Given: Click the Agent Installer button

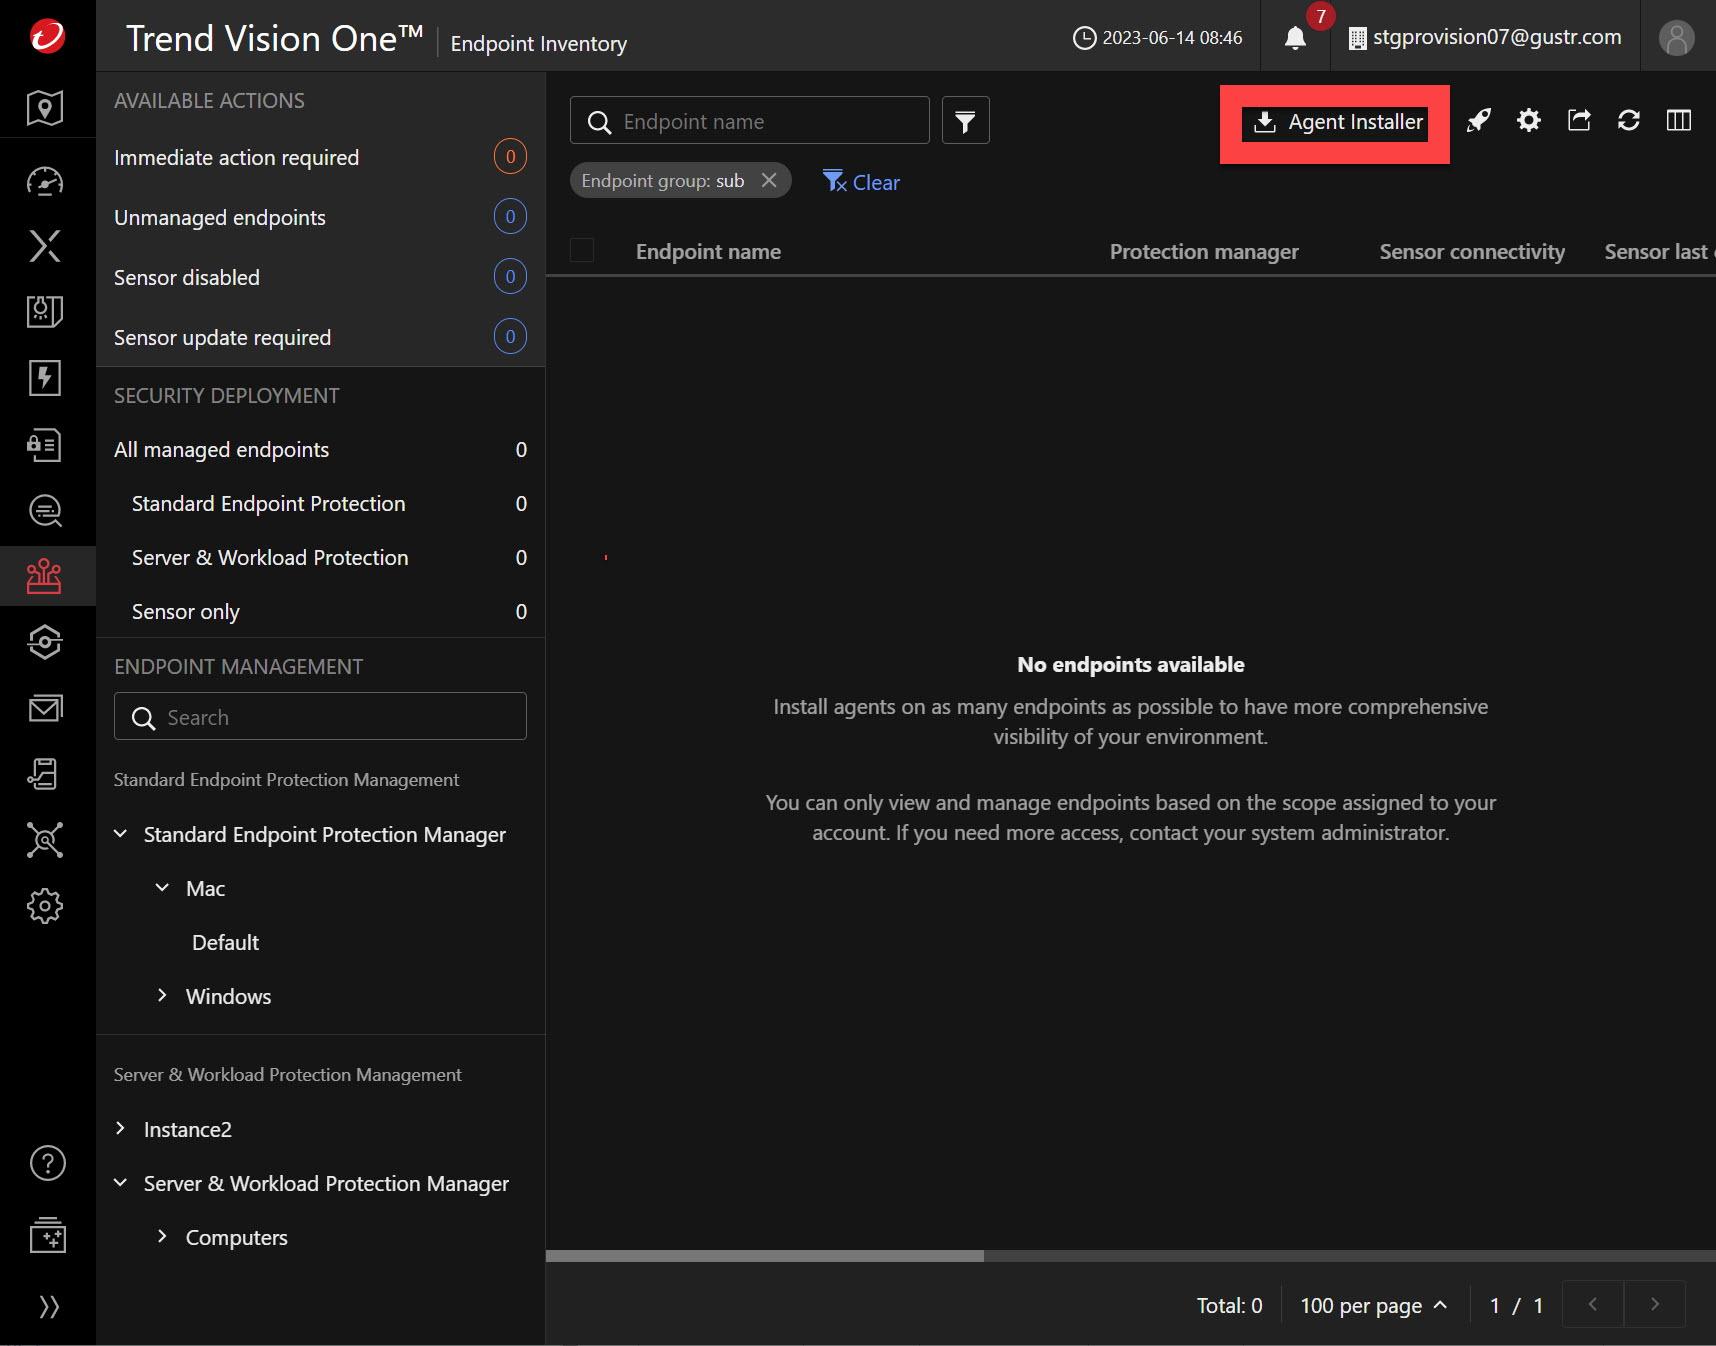Looking at the screenshot, I should pos(1335,122).
